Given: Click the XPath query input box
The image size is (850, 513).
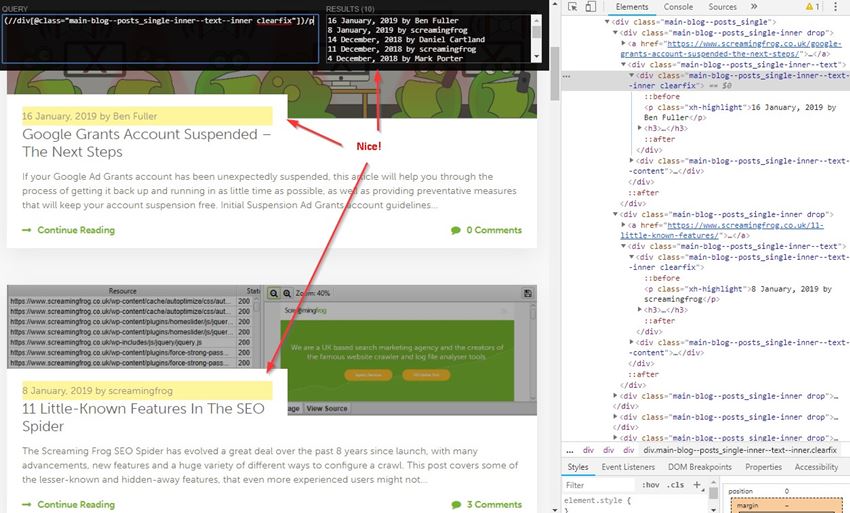Looking at the screenshot, I should [x=160, y=40].
